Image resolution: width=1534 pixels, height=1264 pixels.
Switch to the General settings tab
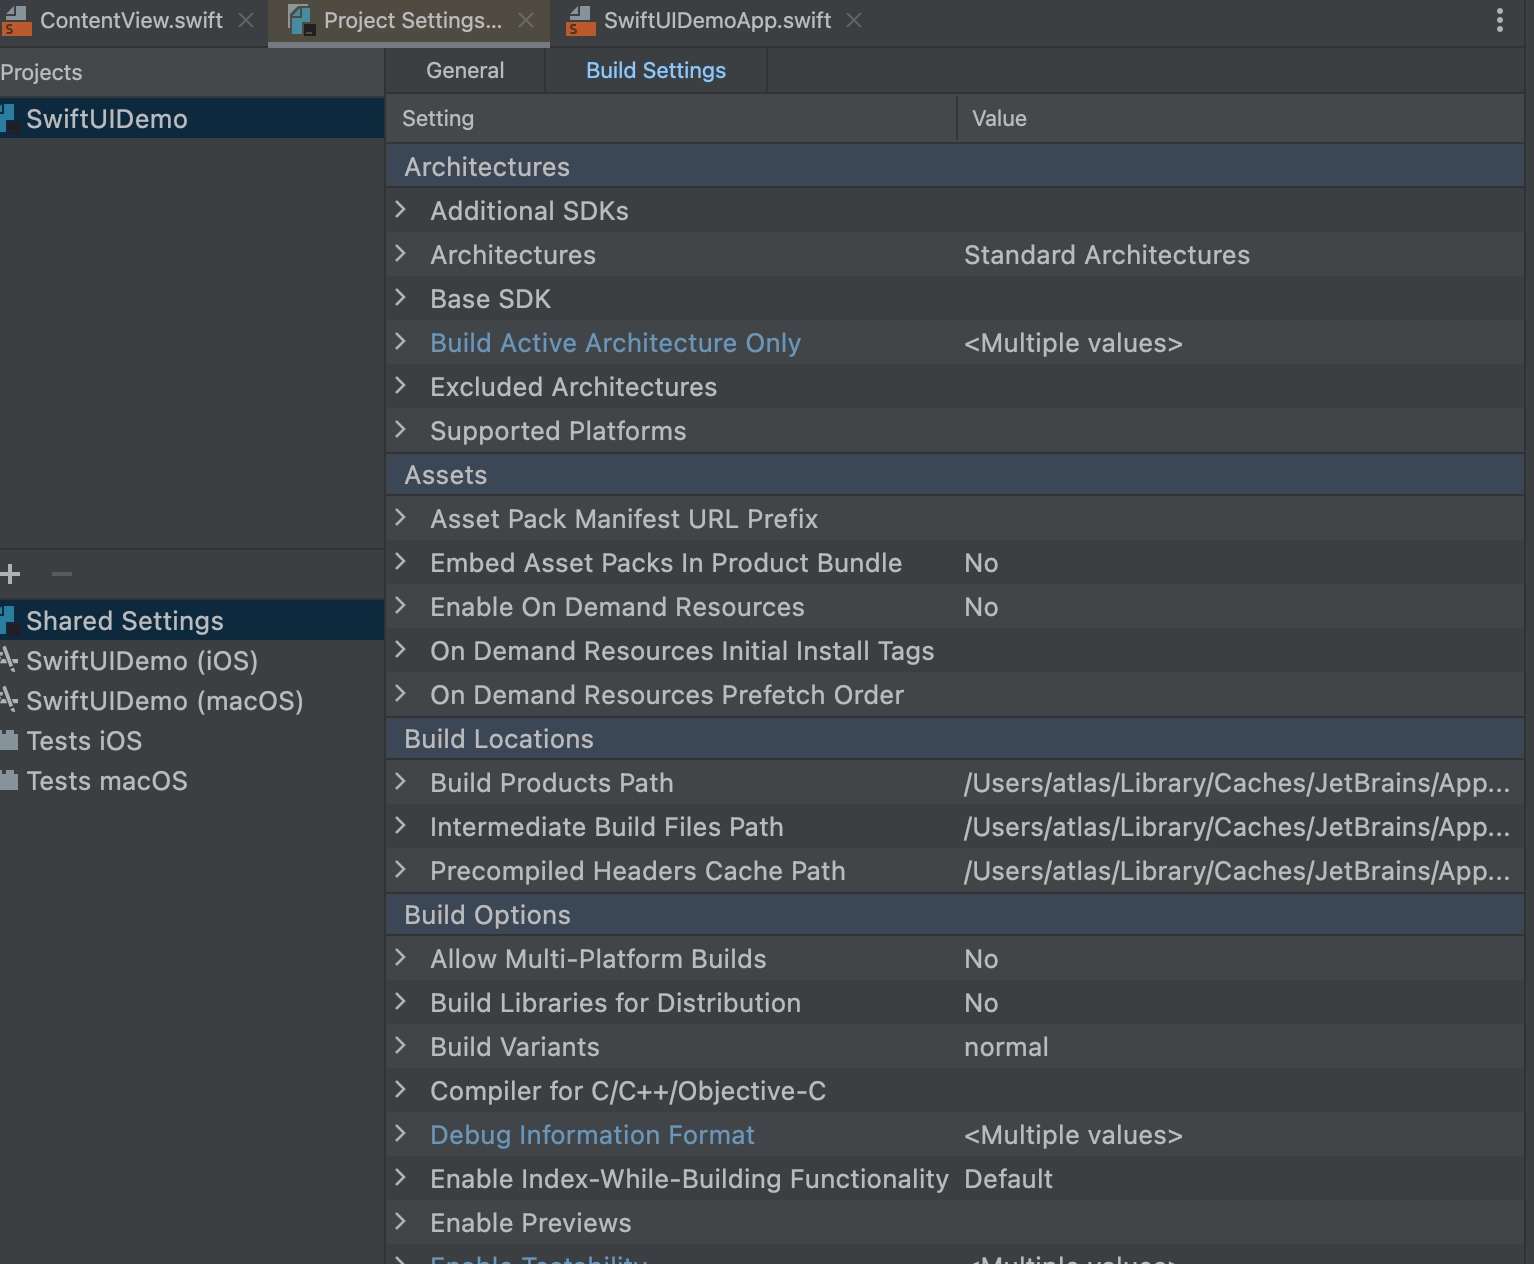[x=465, y=71]
